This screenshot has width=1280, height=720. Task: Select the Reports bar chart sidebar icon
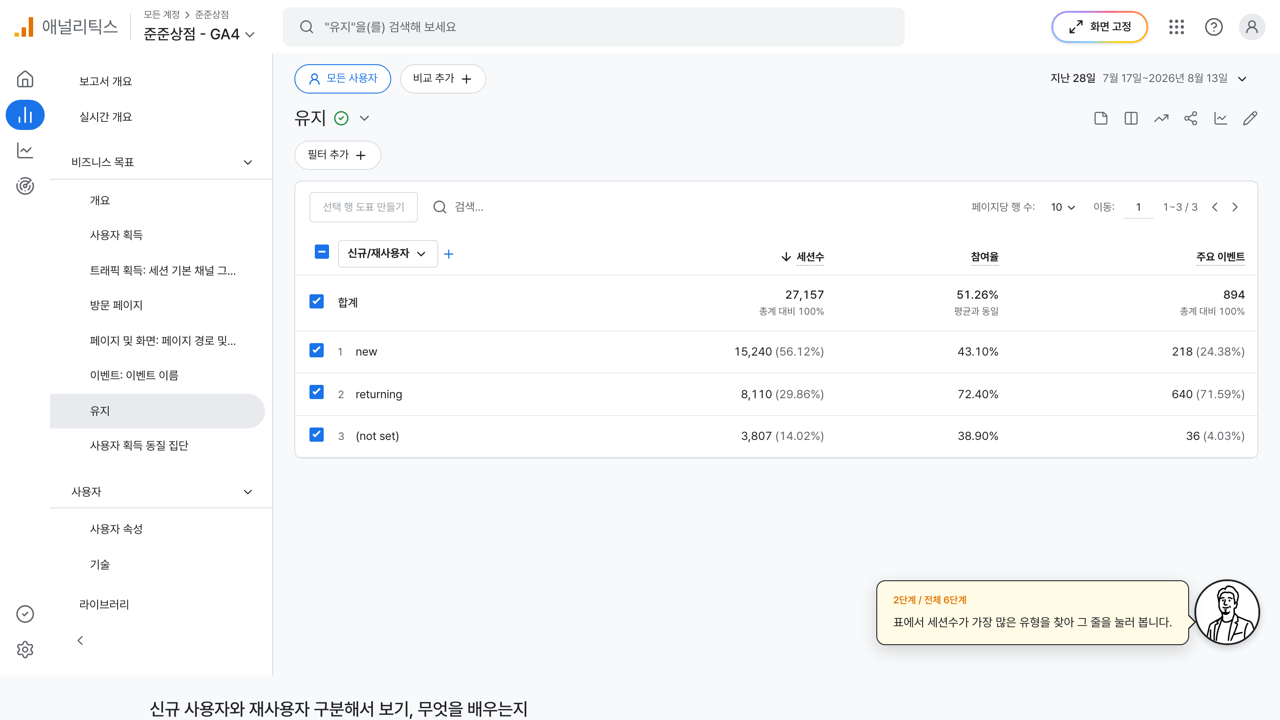point(25,115)
